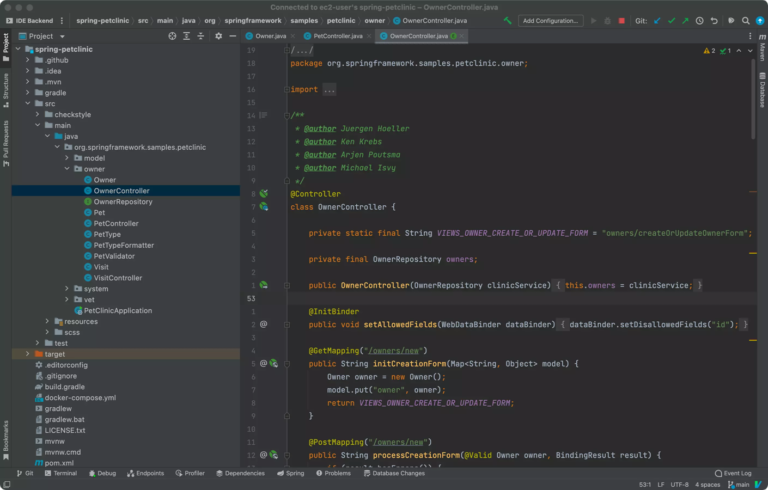Open the Terminal tool window
768x490 pixels.
click(61, 473)
